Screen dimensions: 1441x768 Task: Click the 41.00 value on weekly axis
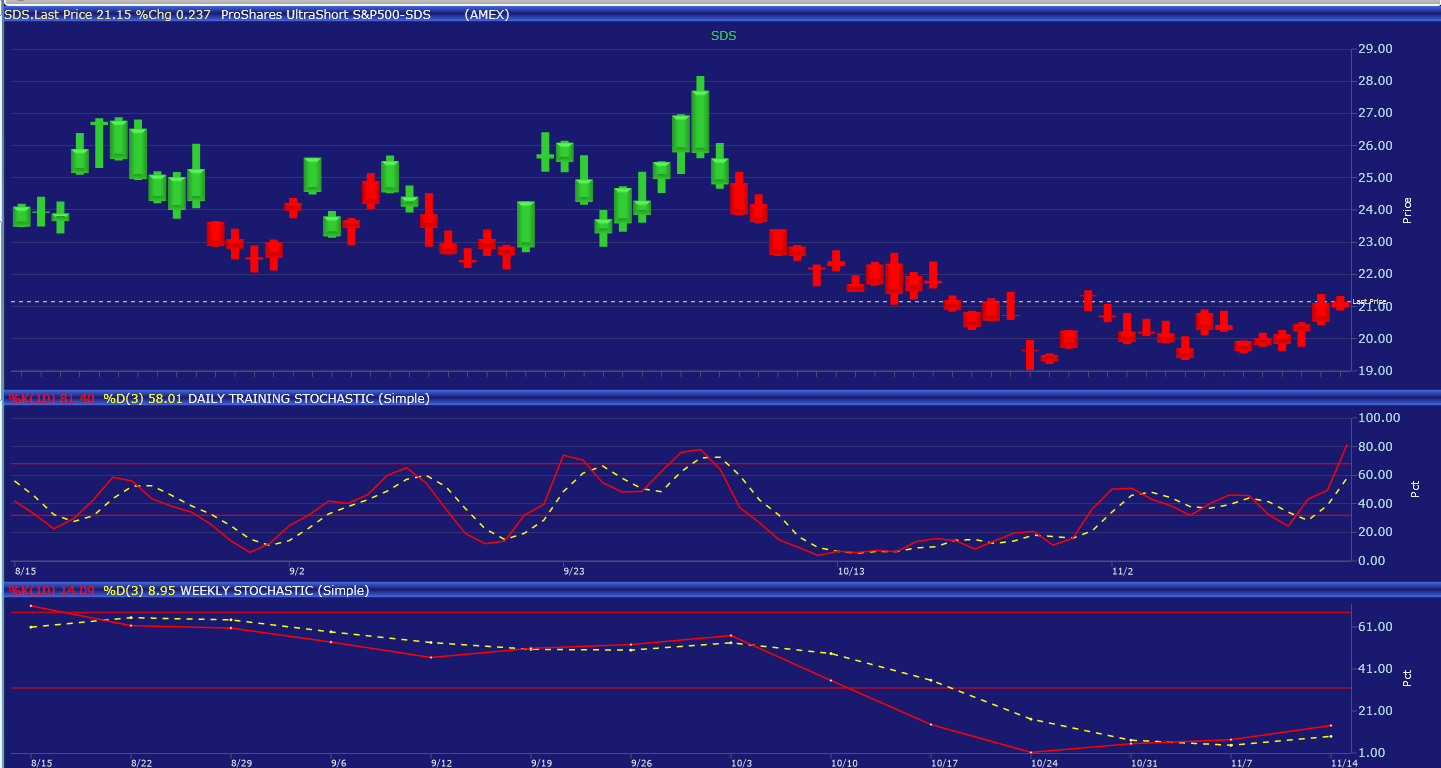(1375, 669)
